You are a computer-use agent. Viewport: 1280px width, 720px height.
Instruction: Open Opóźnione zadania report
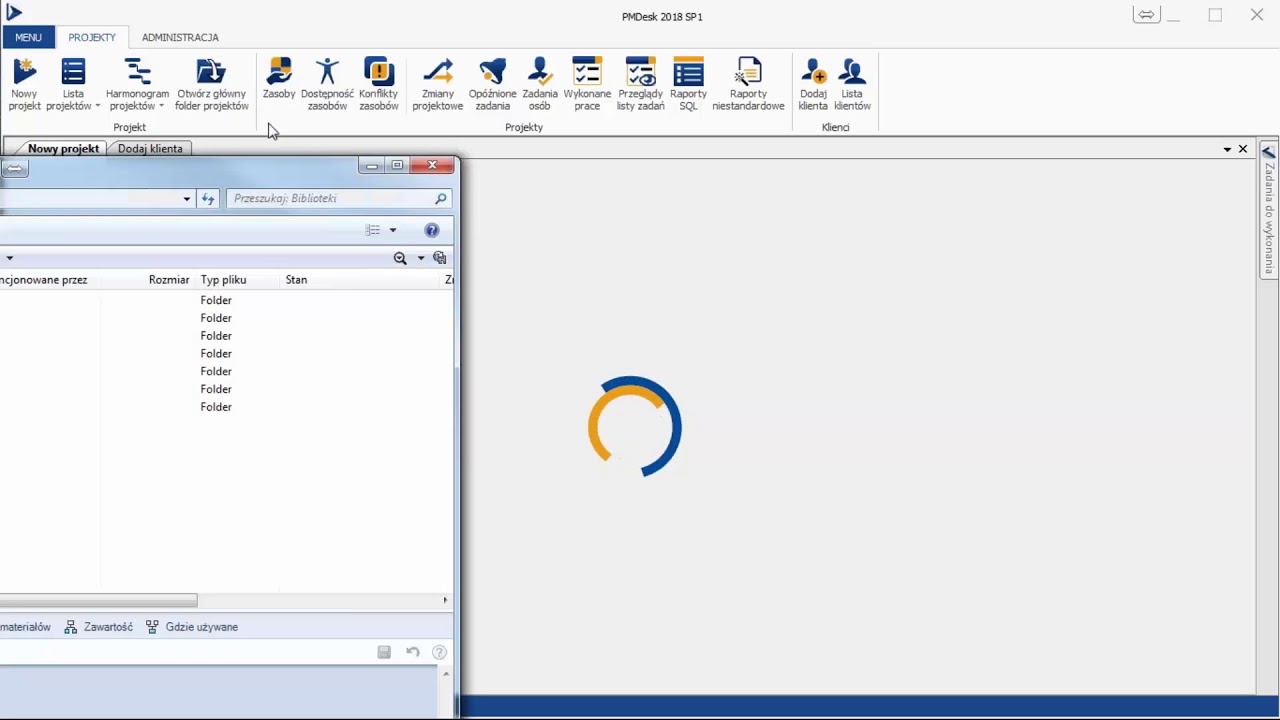pyautogui.click(x=492, y=84)
